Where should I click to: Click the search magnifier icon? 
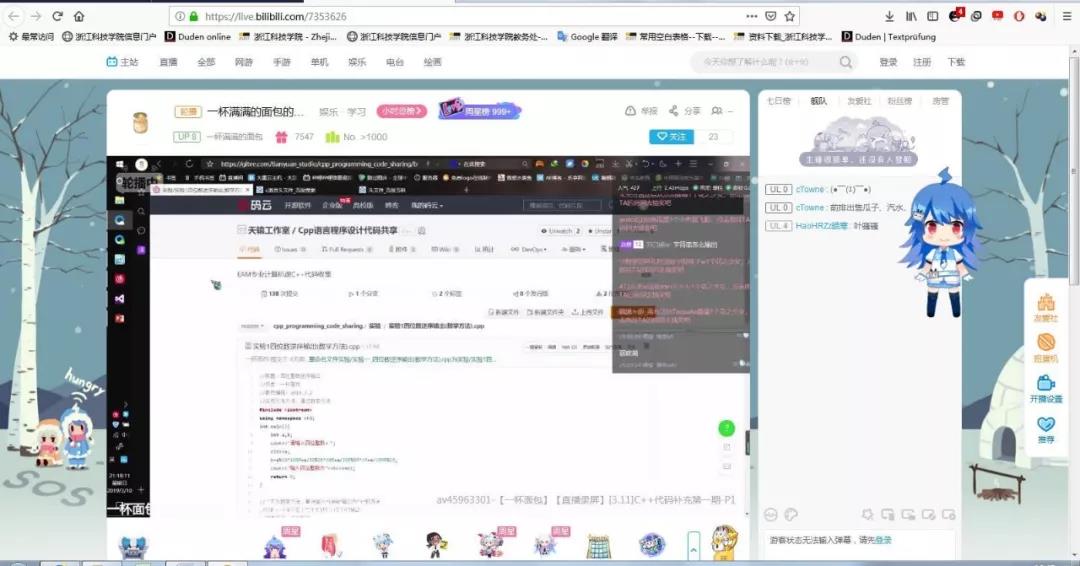pyautogui.click(x=846, y=62)
